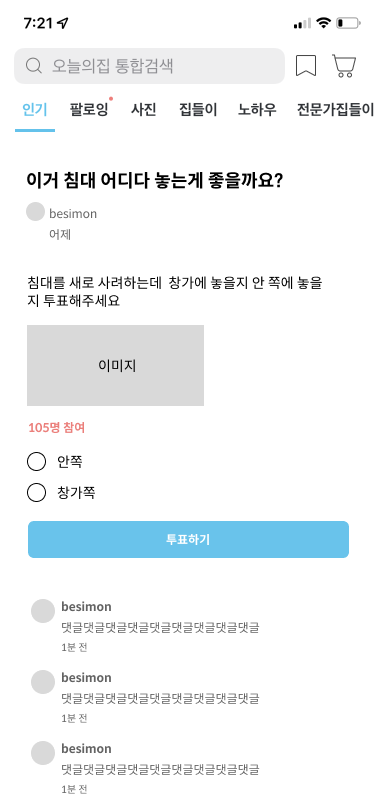Select the 창가쪽 radio option
The image size is (375, 812).
click(36, 492)
